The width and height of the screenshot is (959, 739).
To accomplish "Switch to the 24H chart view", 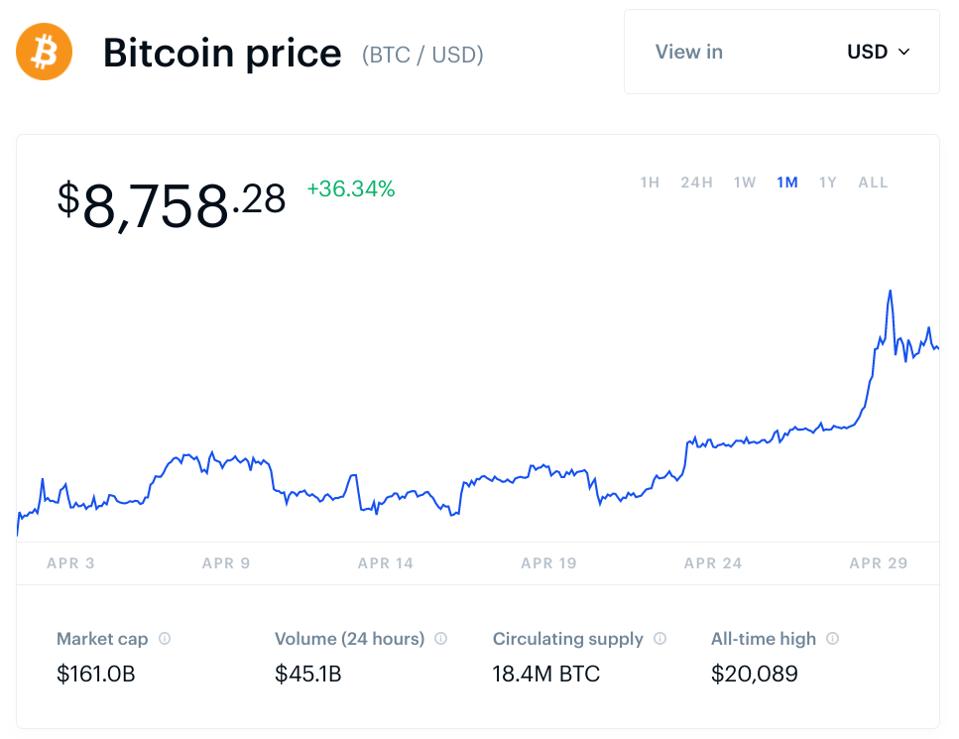I will pyautogui.click(x=697, y=182).
